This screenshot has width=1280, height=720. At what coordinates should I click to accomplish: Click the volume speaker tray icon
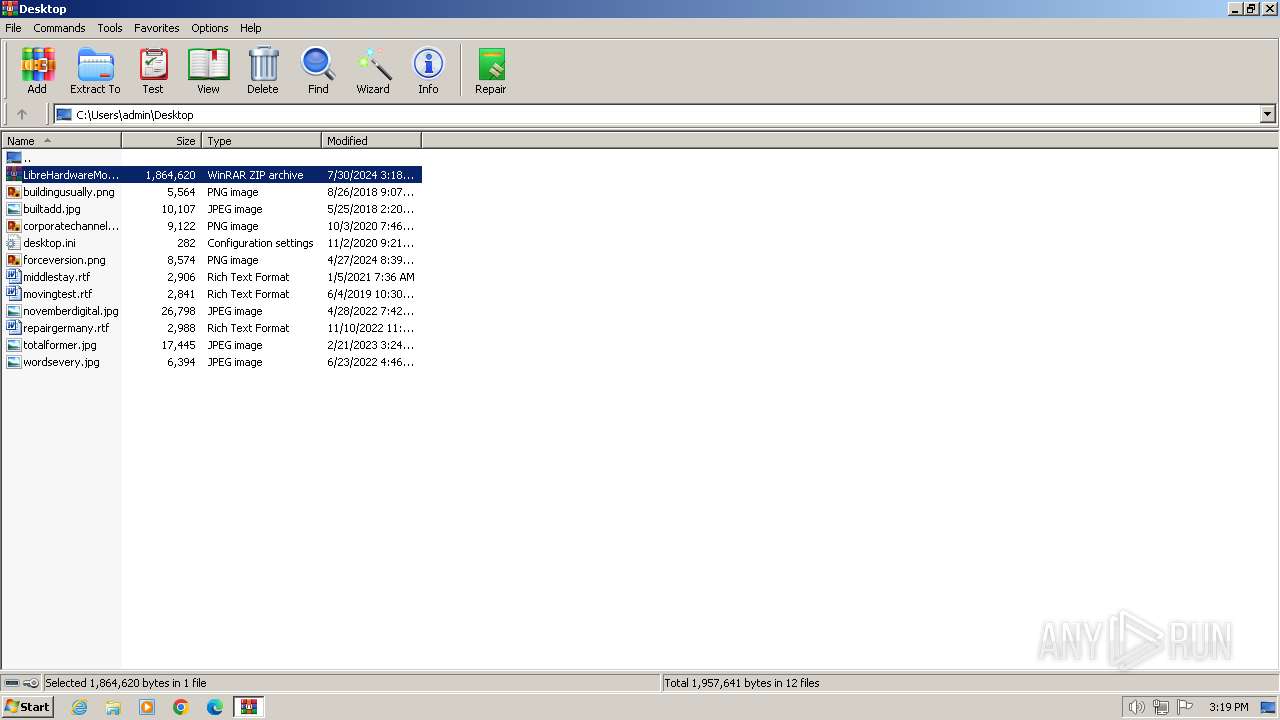point(1136,707)
